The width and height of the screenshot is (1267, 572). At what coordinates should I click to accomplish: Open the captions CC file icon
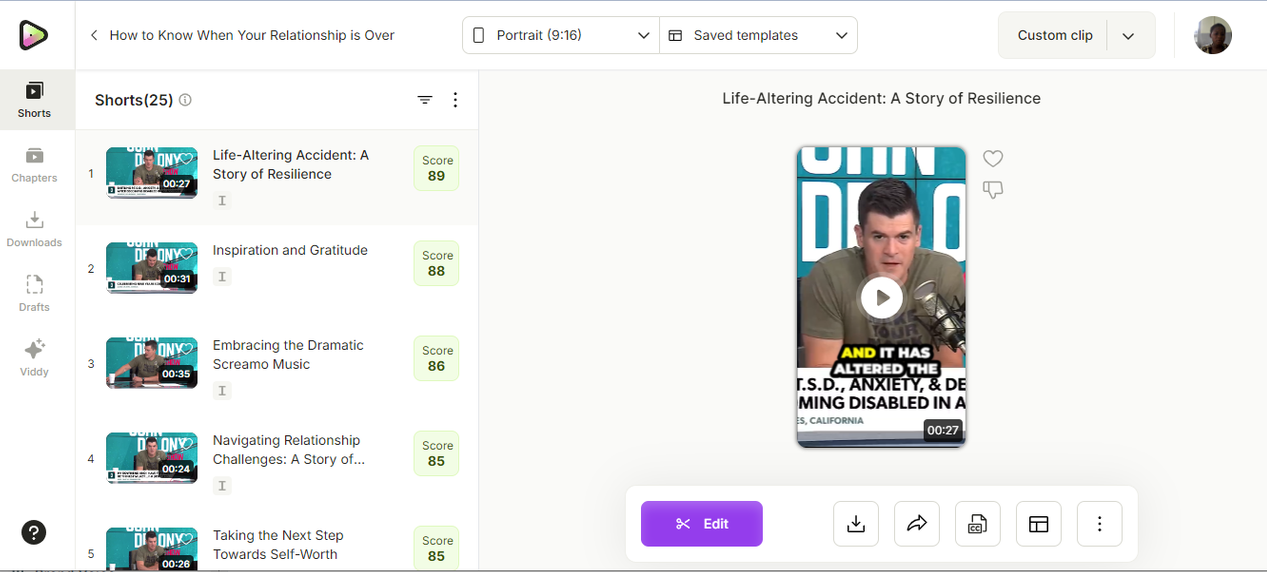coord(978,524)
